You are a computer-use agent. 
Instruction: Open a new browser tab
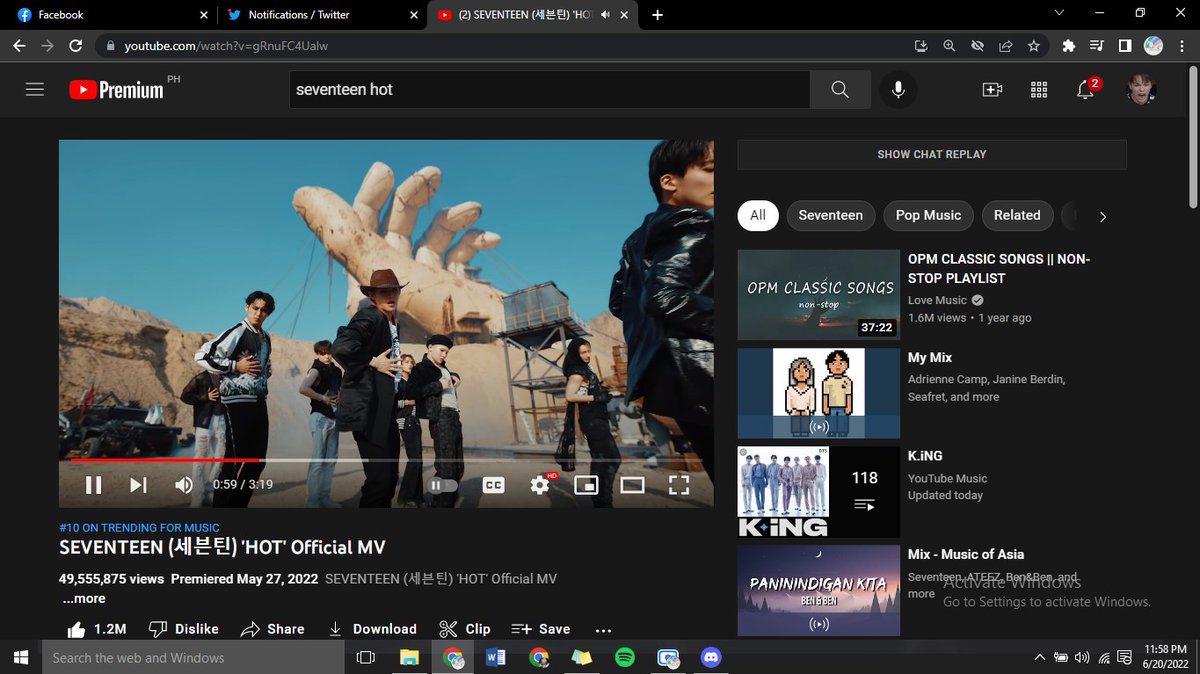click(x=657, y=15)
